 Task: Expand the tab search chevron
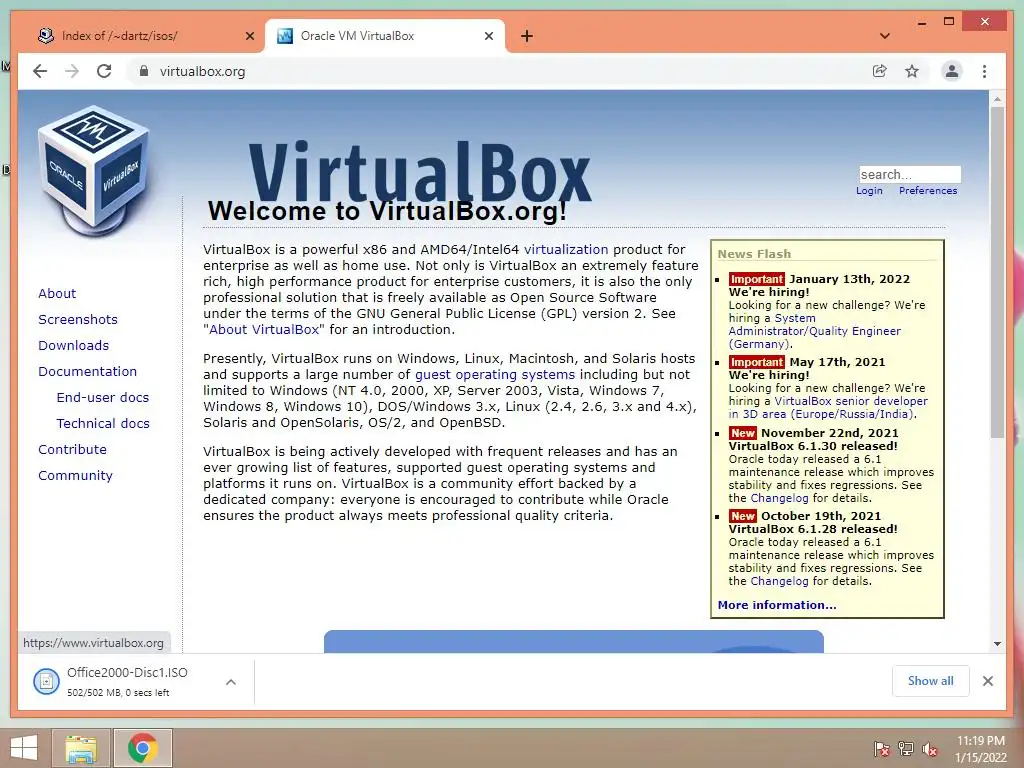pyautogui.click(x=884, y=36)
